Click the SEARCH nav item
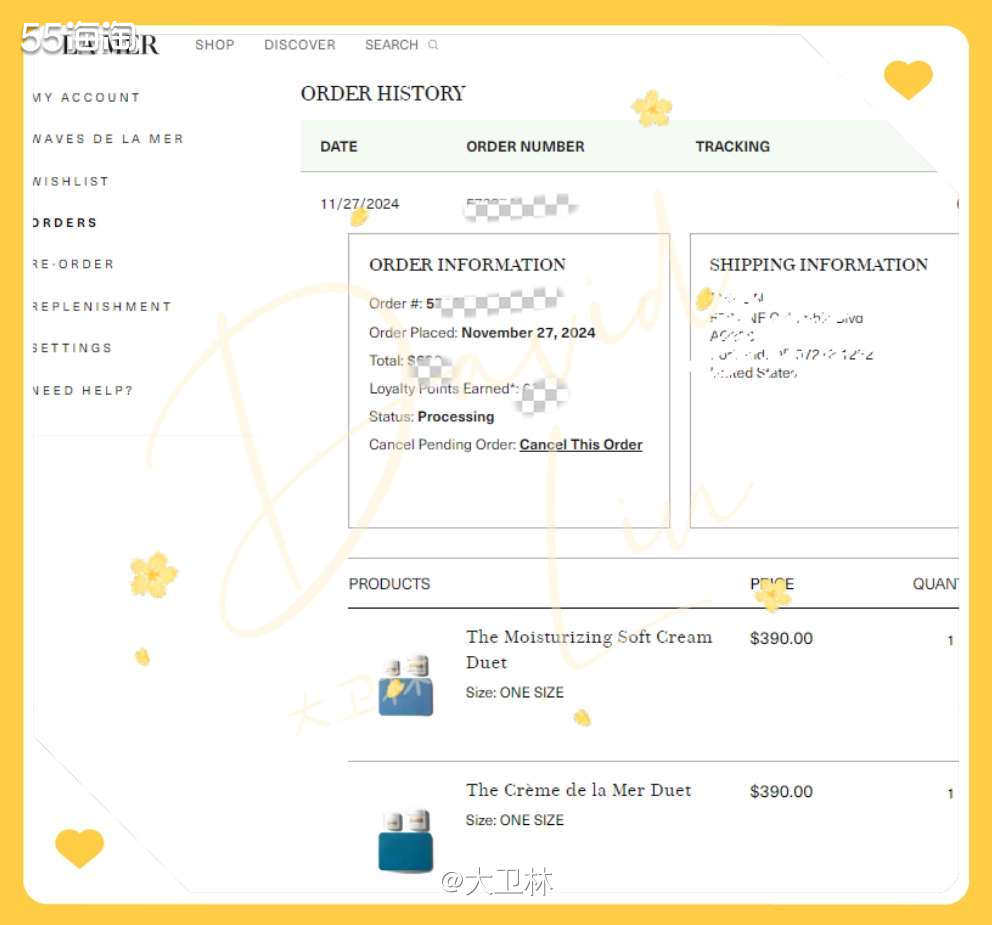The image size is (992, 925). (391, 45)
